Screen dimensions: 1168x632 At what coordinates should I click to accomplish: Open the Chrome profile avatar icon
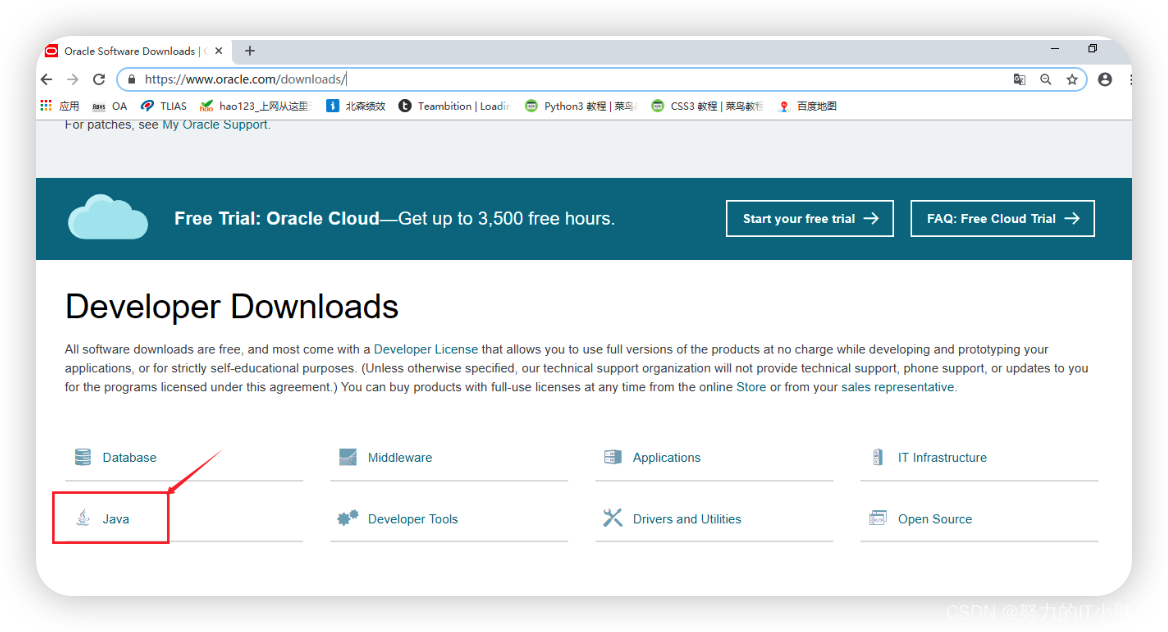tap(1103, 78)
